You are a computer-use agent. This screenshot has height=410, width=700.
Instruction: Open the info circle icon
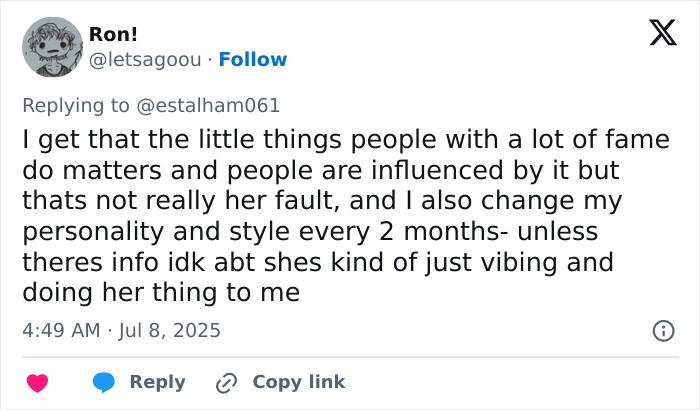tap(661, 330)
